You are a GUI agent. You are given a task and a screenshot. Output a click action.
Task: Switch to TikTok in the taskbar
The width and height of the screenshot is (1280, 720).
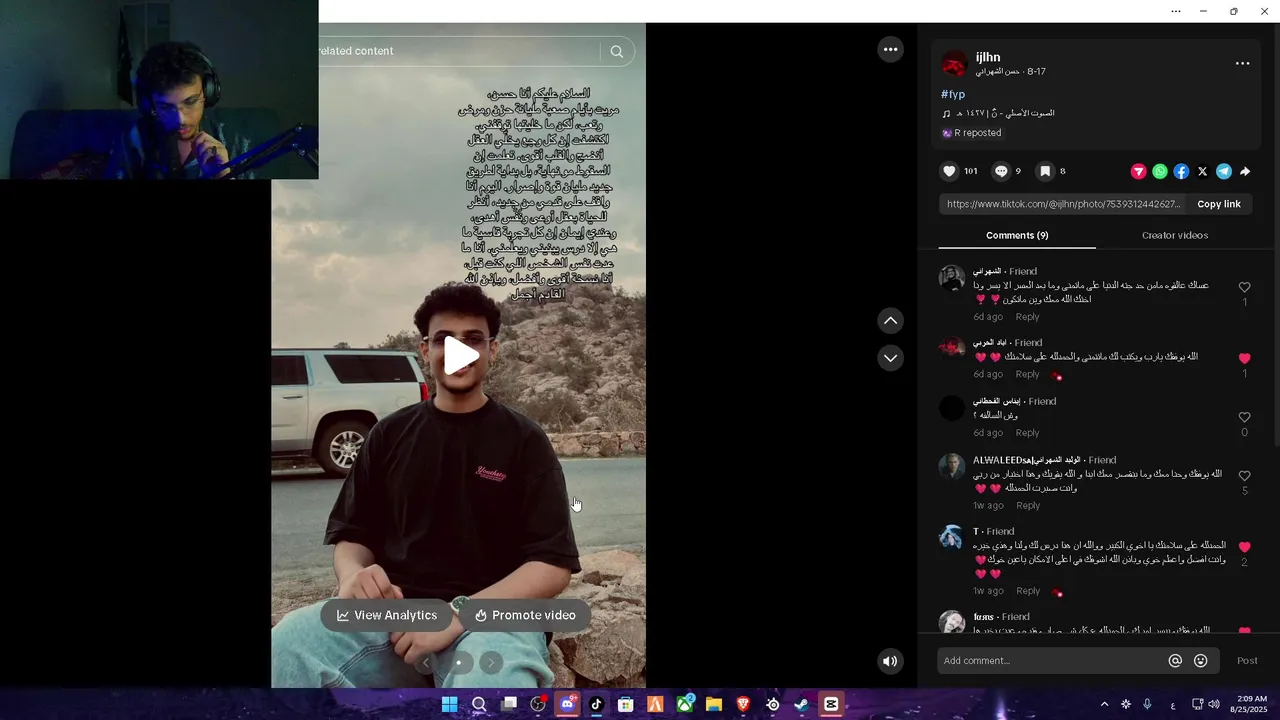597,704
